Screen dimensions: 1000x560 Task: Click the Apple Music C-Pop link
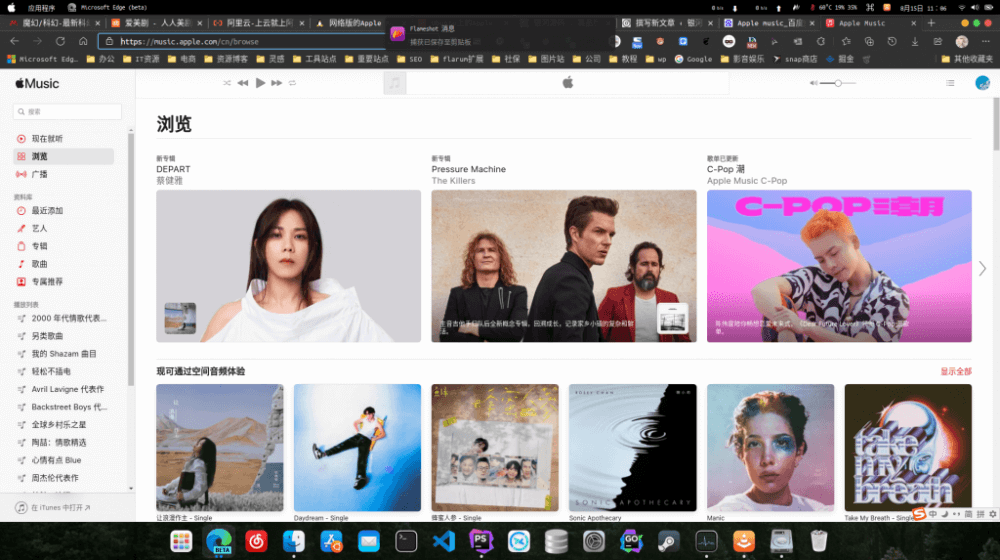[x=747, y=181]
